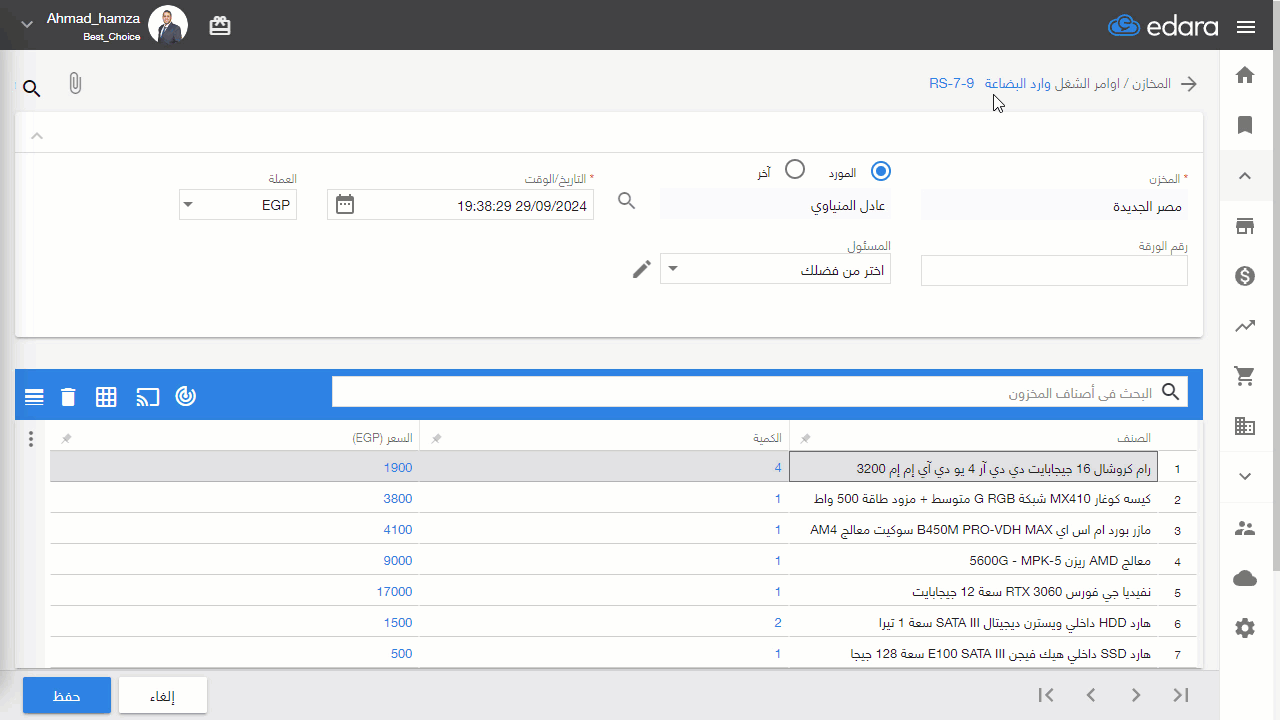The height and width of the screenshot is (720, 1280).
Task: Open the cloud sidebar icon
Action: 1245,578
